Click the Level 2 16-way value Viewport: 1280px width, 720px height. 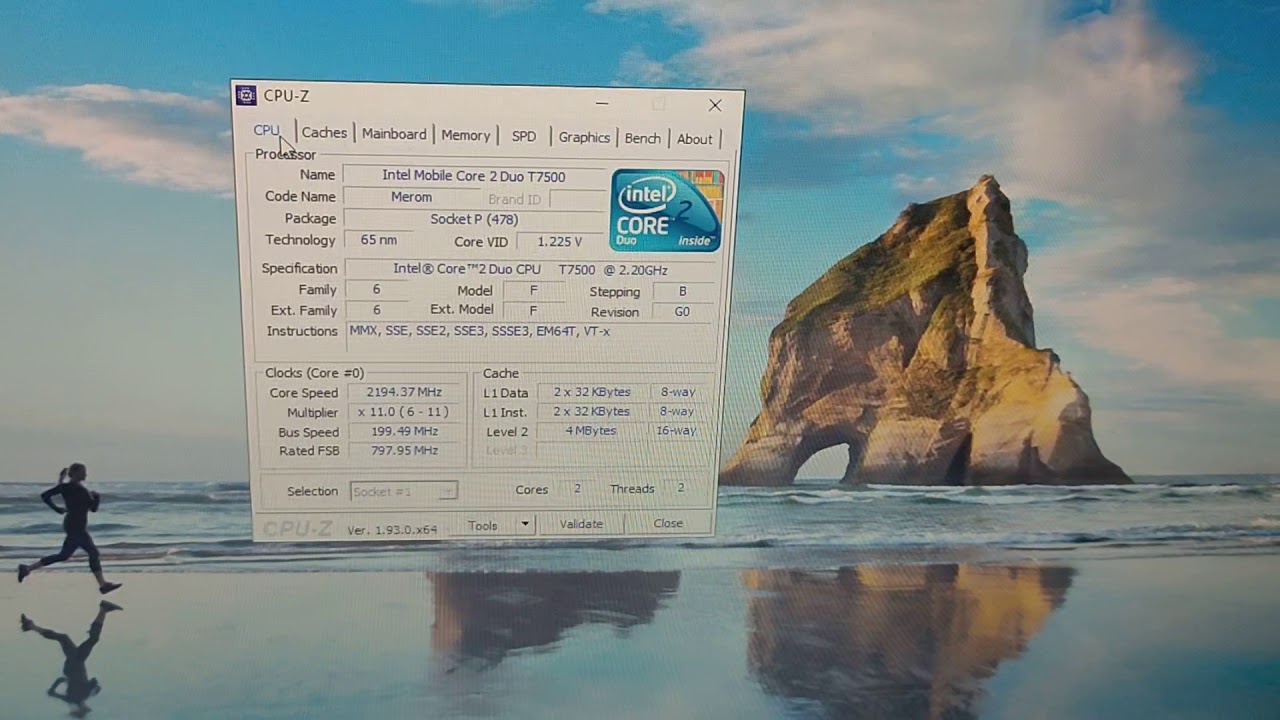point(676,430)
